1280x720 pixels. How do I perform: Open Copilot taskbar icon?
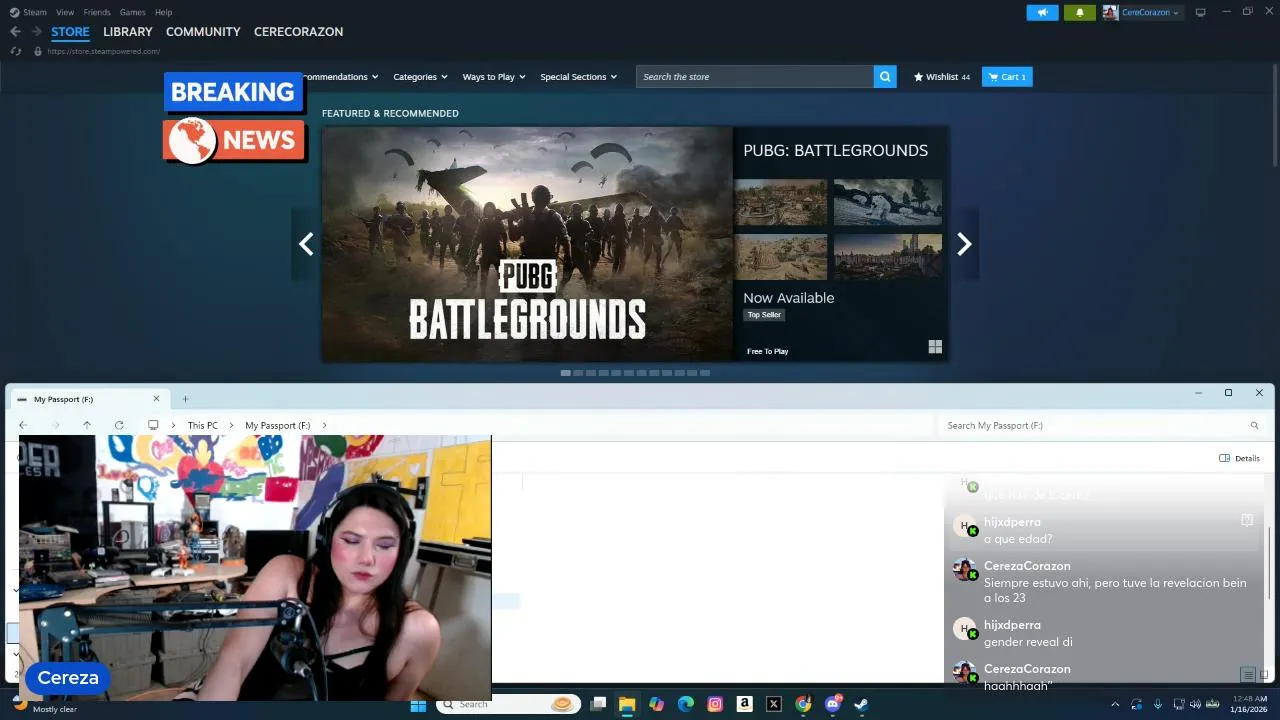656,704
